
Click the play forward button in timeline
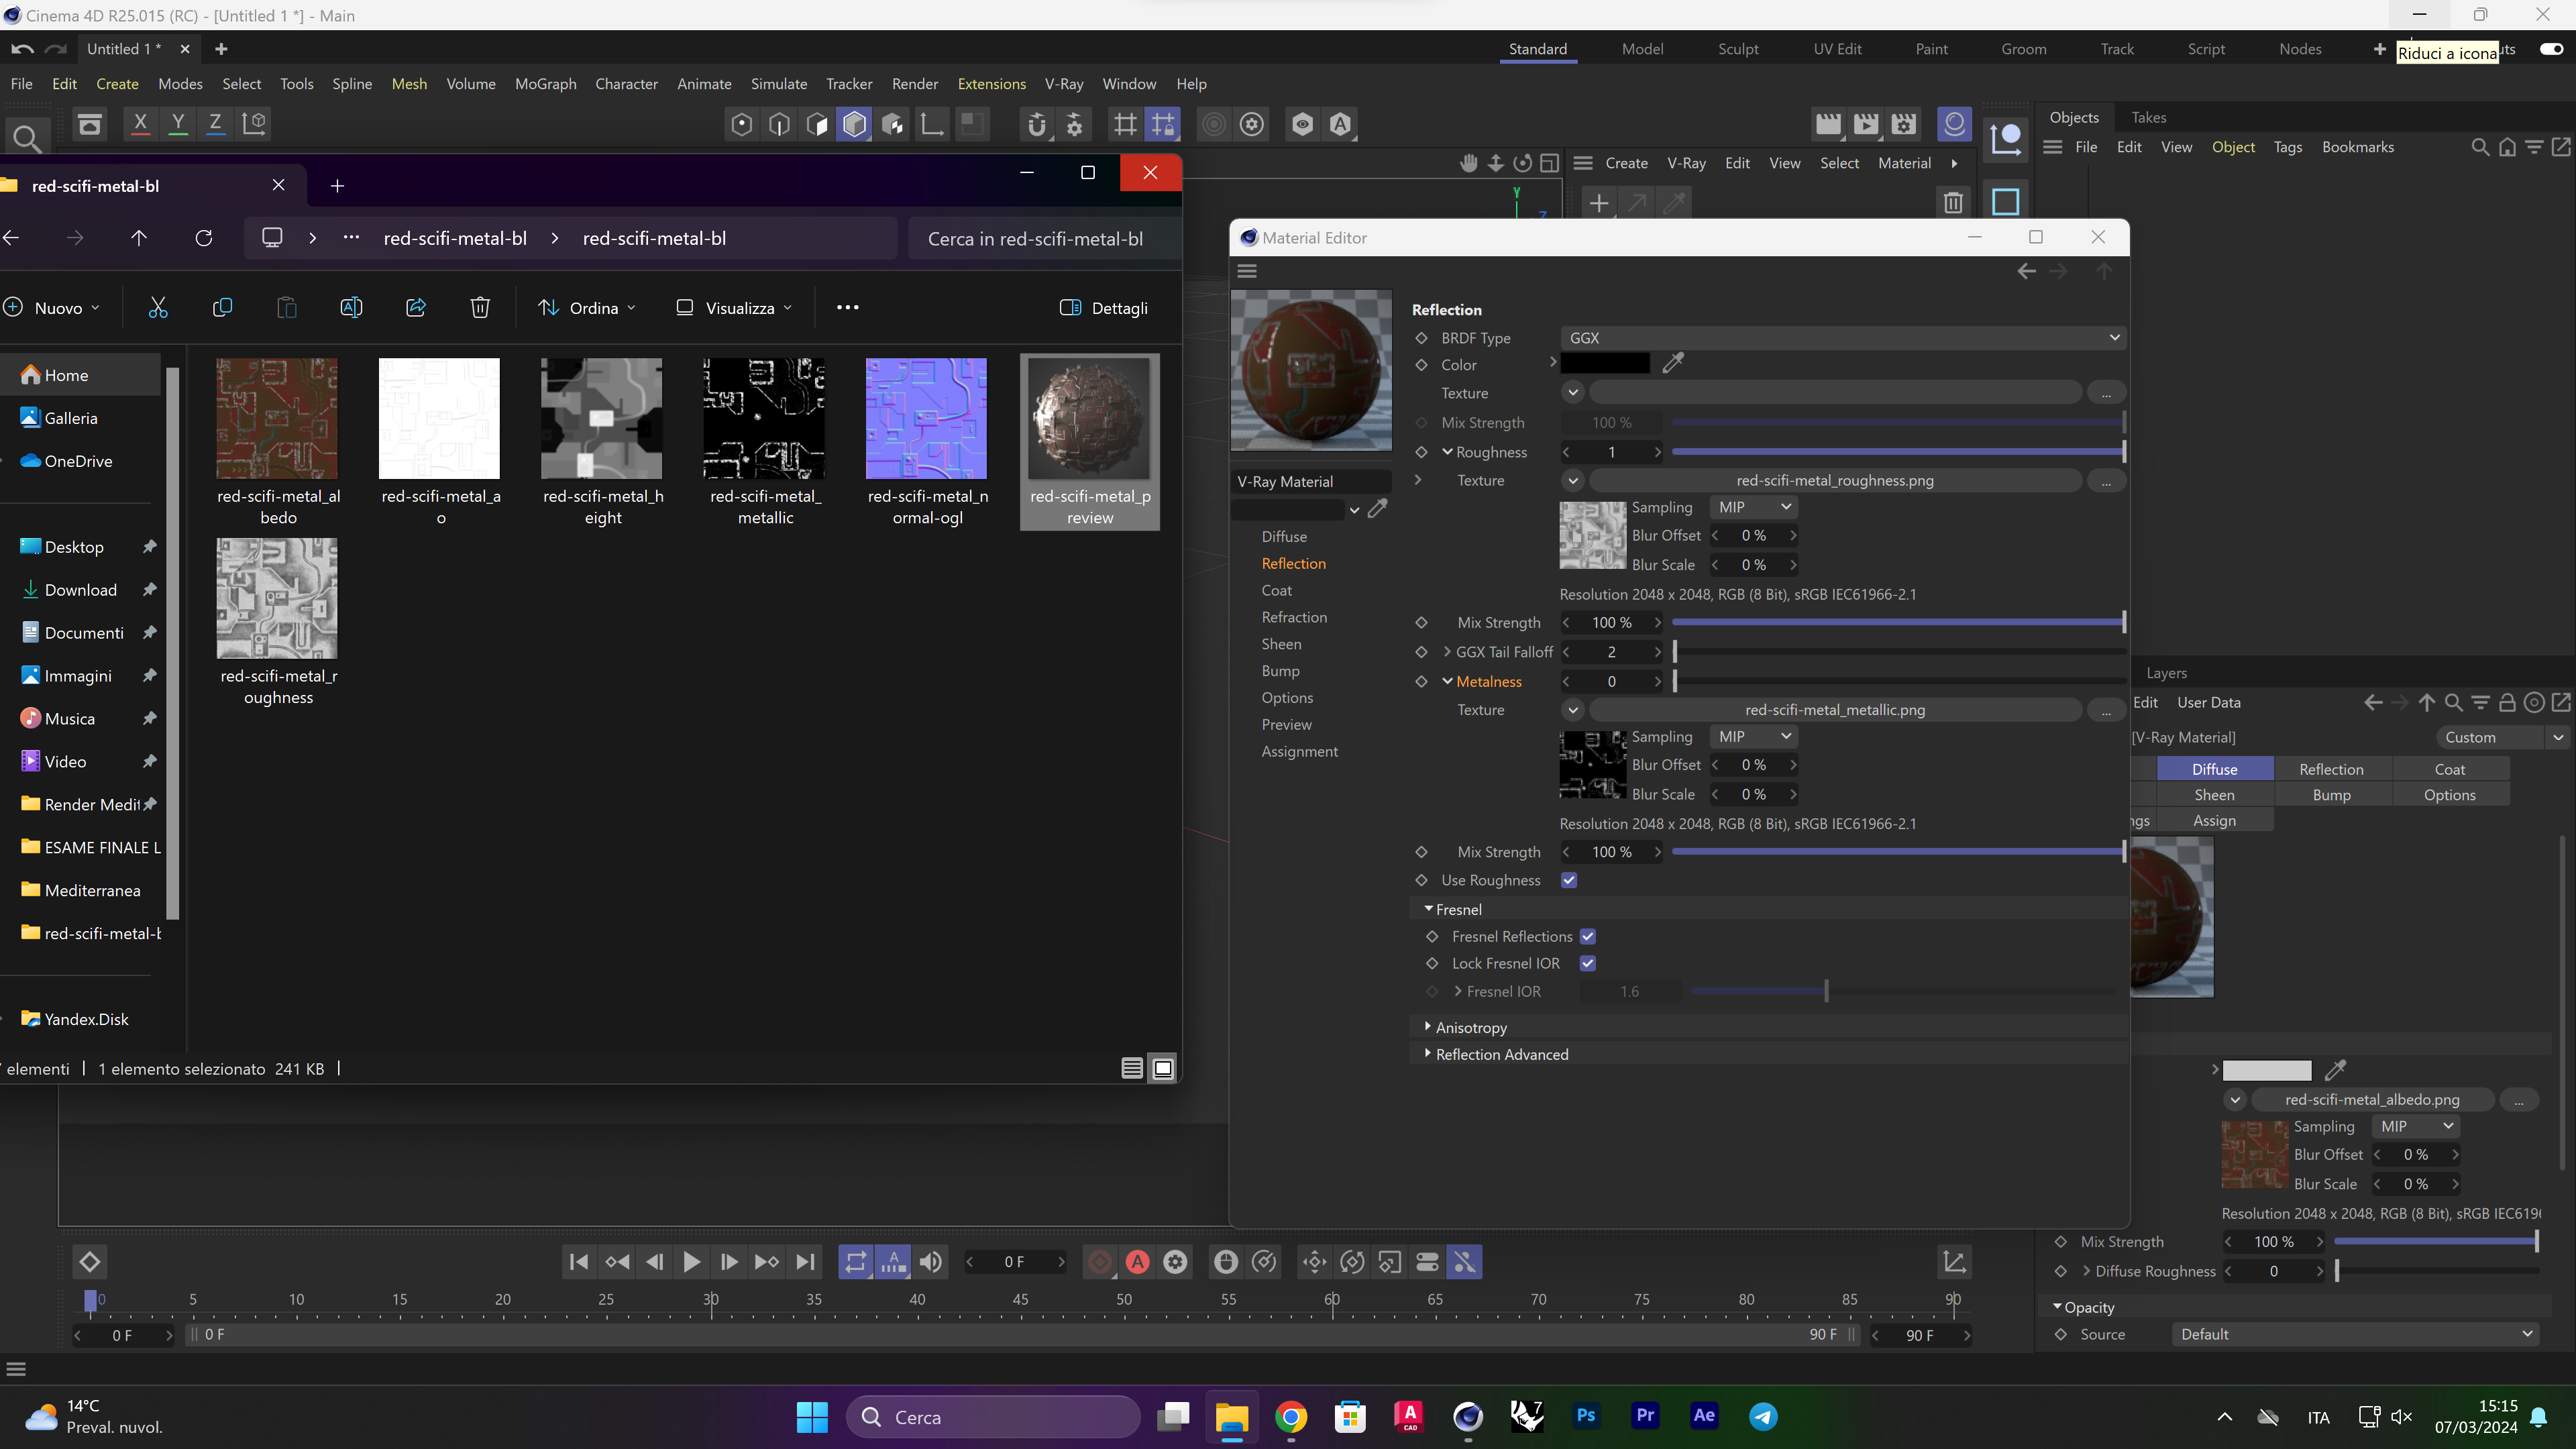(691, 1262)
